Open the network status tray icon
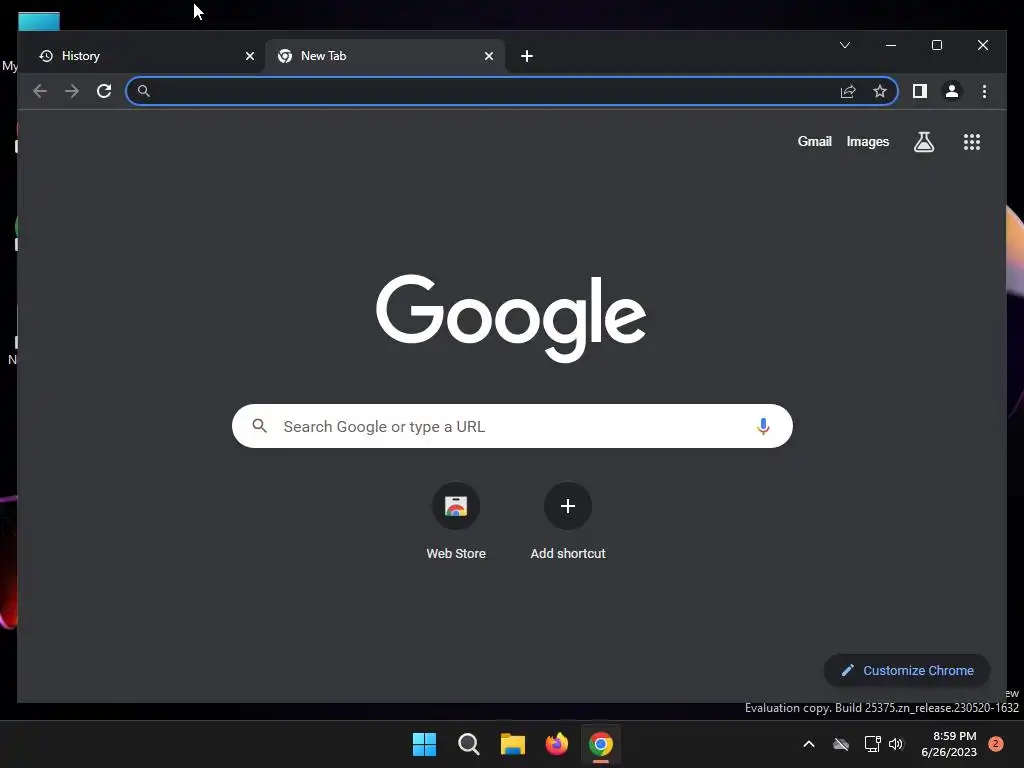This screenshot has height=768, width=1024. 872,744
